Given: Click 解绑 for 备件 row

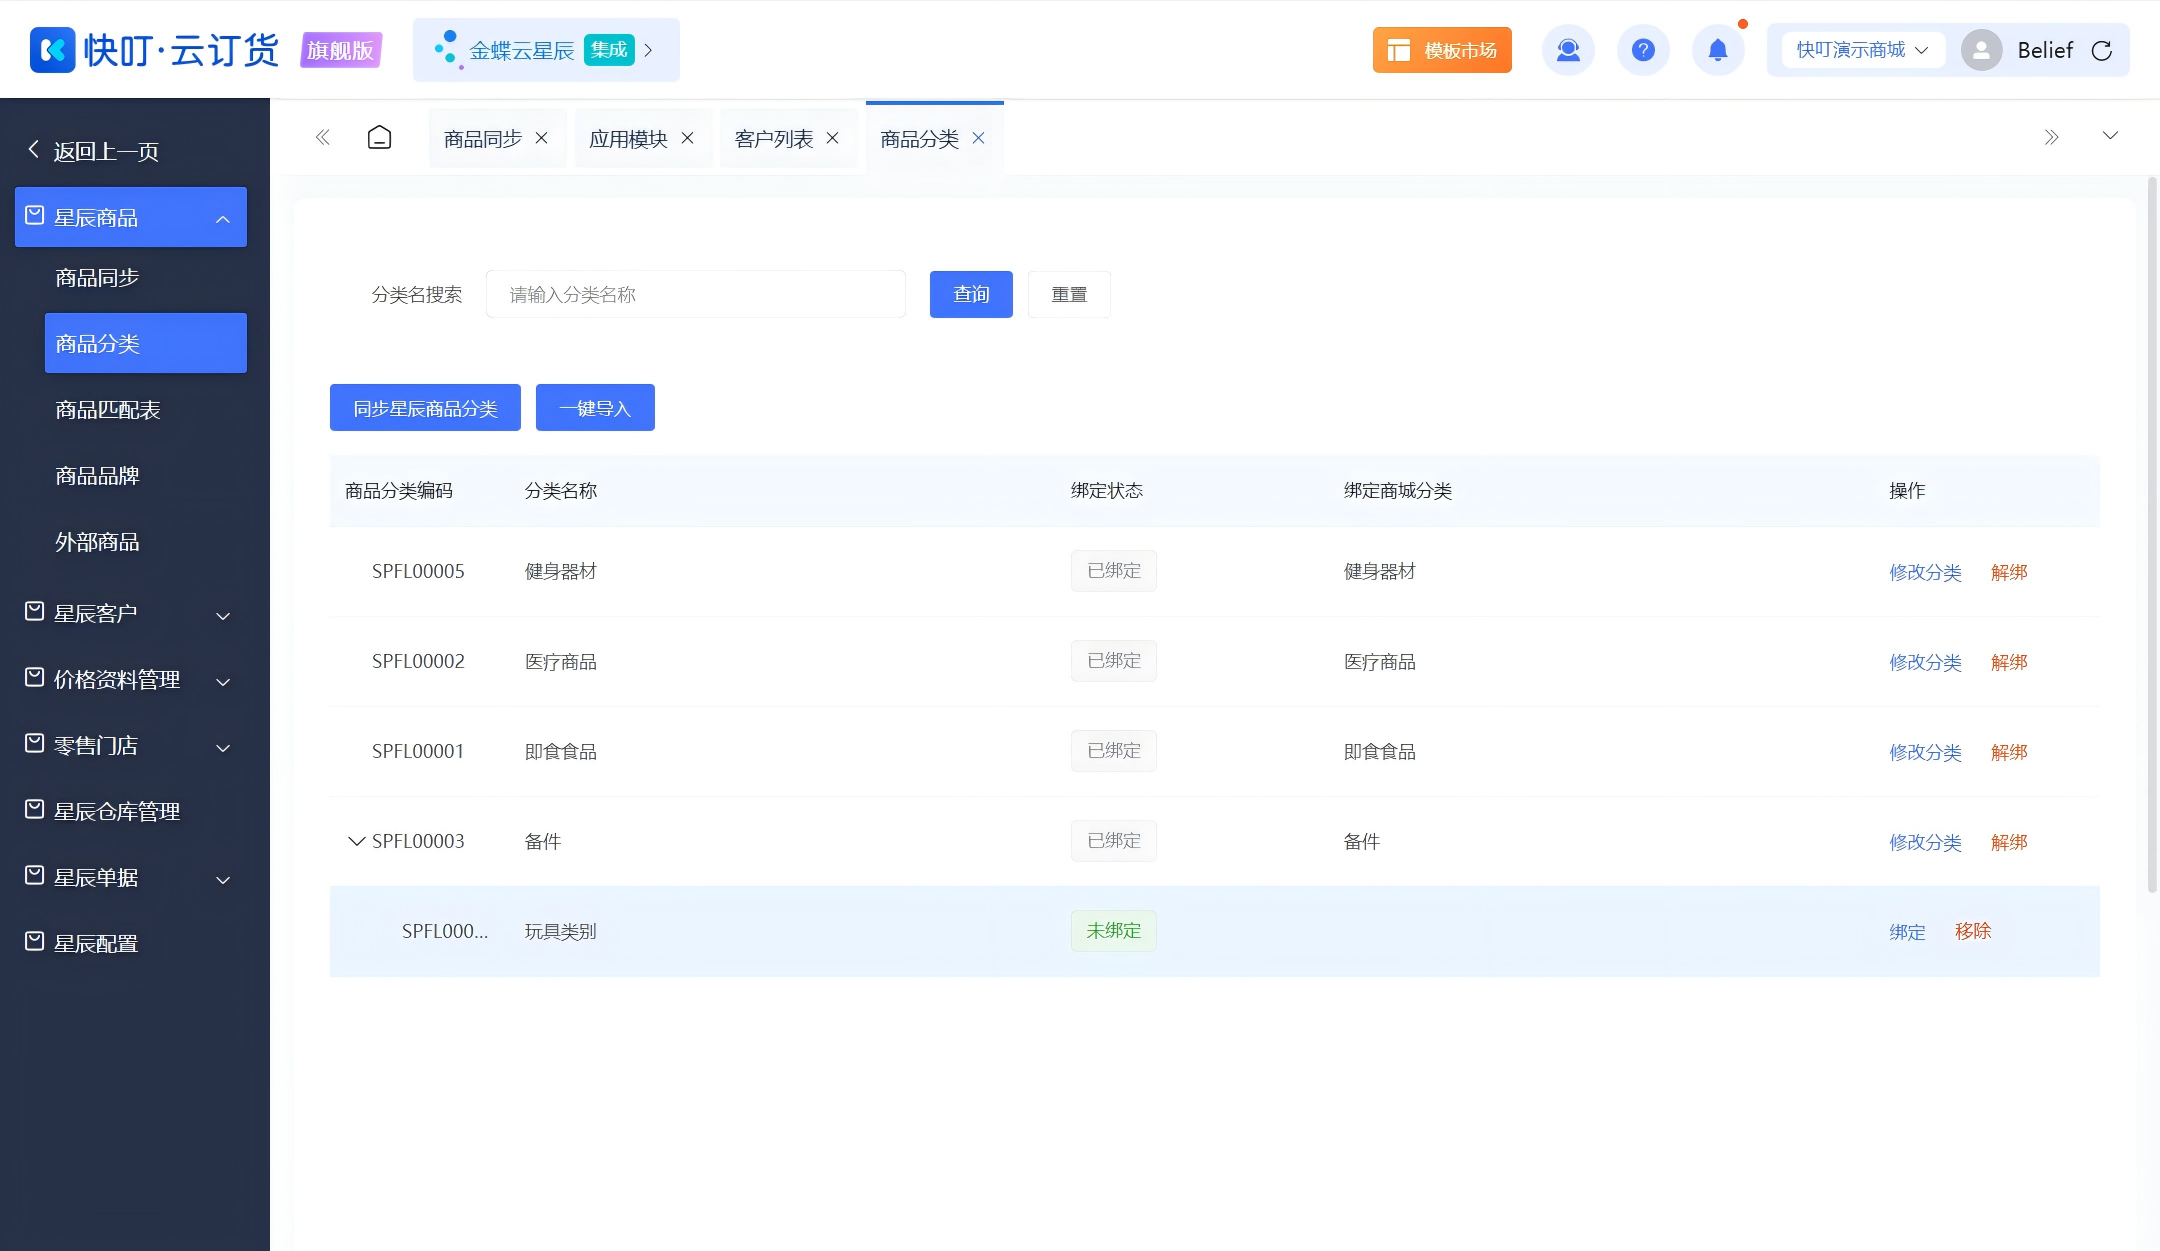Looking at the screenshot, I should [x=2009, y=842].
